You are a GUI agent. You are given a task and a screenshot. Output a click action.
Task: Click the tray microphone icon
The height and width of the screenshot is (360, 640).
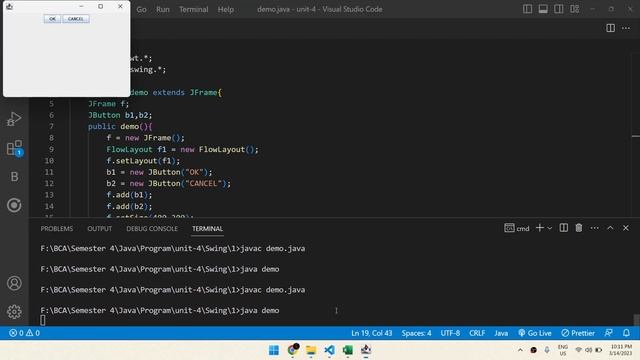(x=547, y=350)
